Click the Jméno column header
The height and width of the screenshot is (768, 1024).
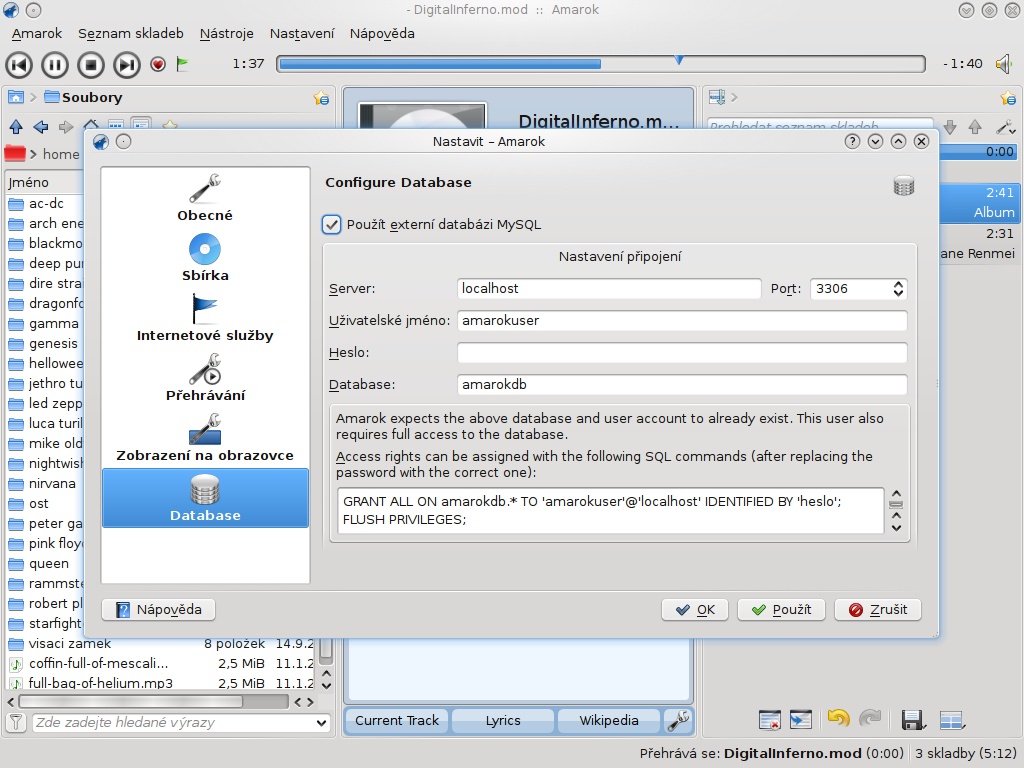click(44, 182)
